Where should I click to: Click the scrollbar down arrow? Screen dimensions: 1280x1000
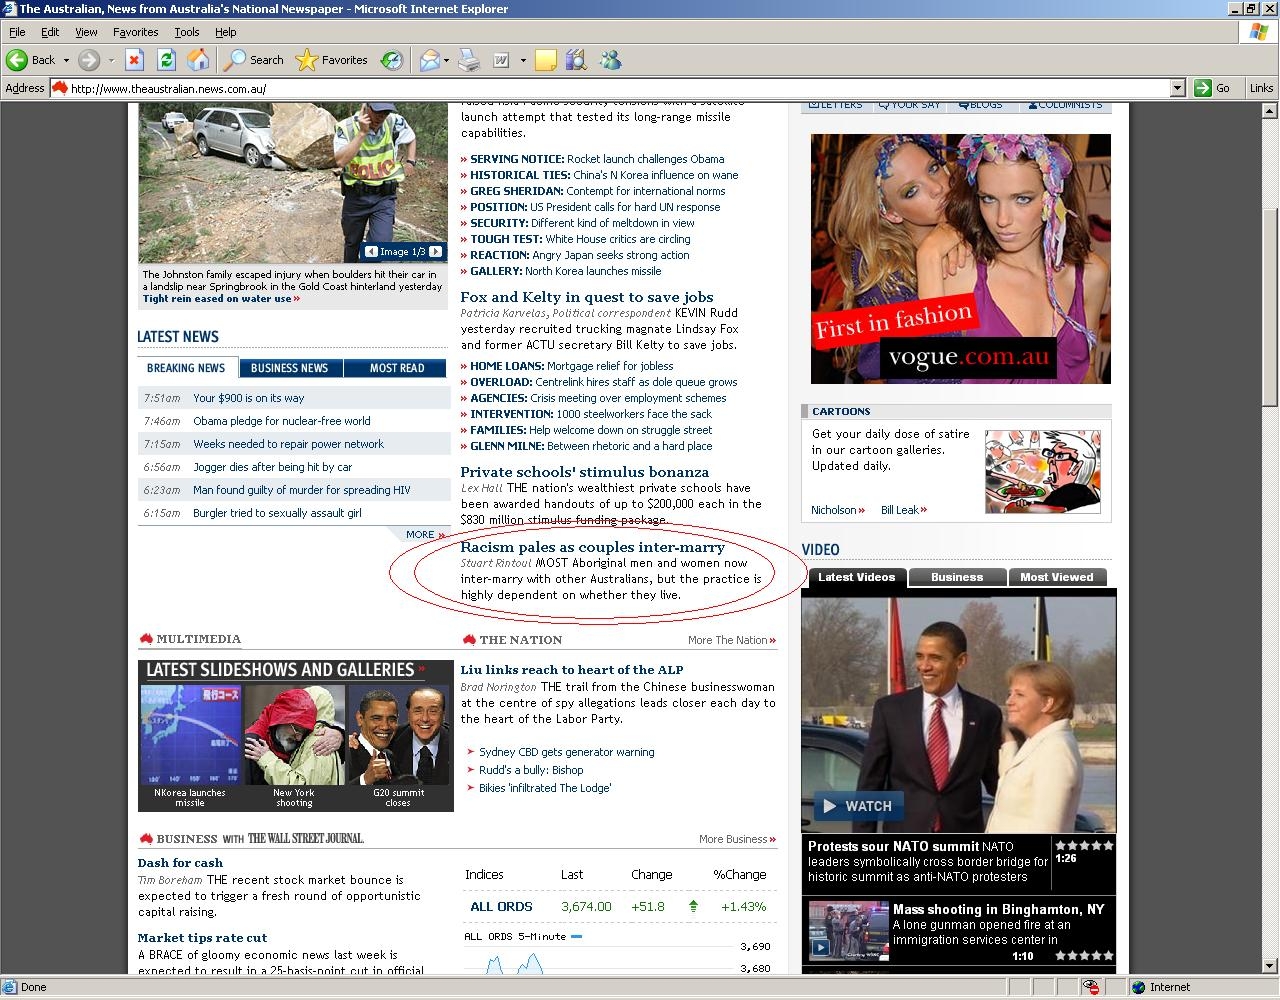(x=1270, y=967)
